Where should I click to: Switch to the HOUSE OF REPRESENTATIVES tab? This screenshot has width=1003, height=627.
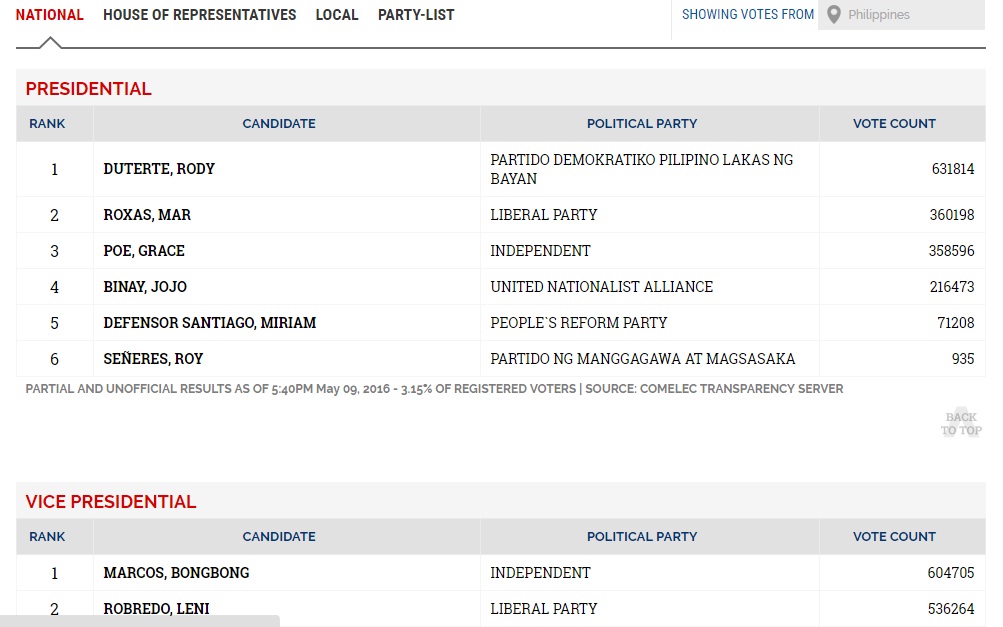click(x=199, y=15)
